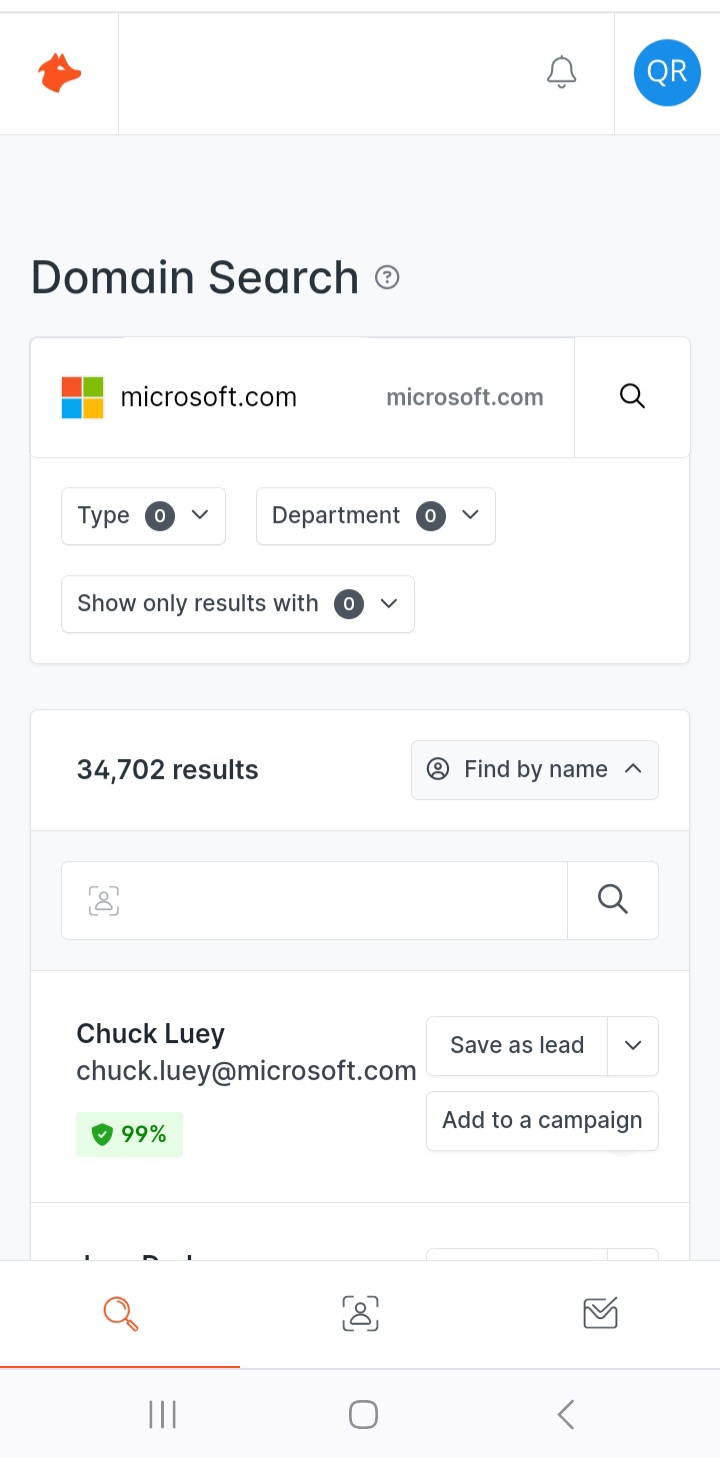The image size is (720, 1458).
Task: Expand the Department filter dropdown
Action: click(376, 516)
